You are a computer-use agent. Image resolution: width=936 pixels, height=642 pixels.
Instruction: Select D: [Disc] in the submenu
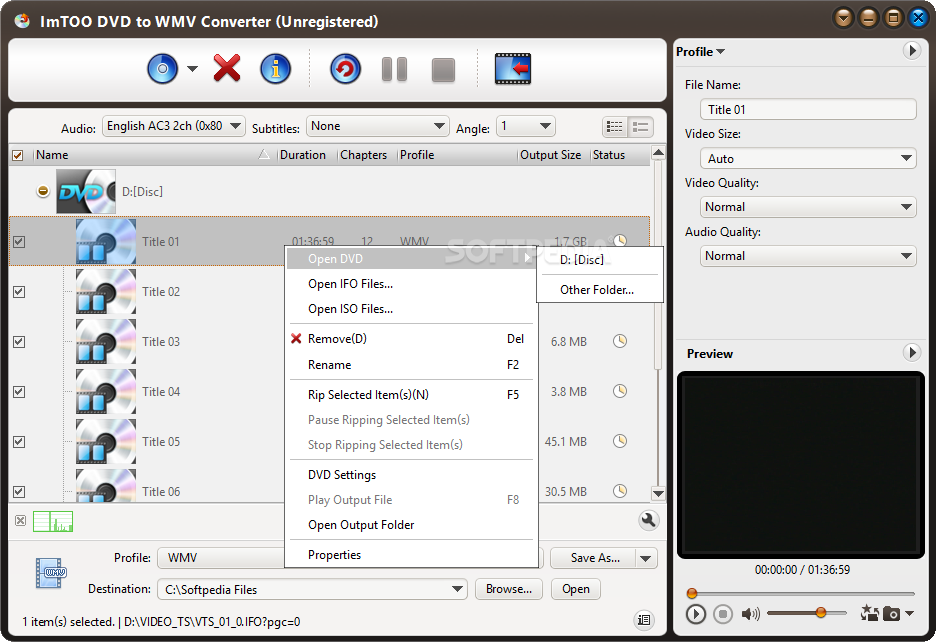coord(600,260)
